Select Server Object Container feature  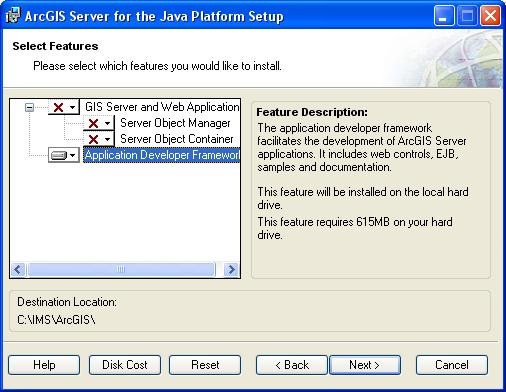click(x=176, y=139)
